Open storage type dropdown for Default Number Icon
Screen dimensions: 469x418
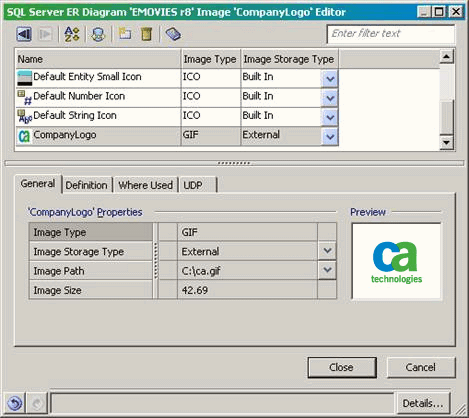(x=330, y=98)
